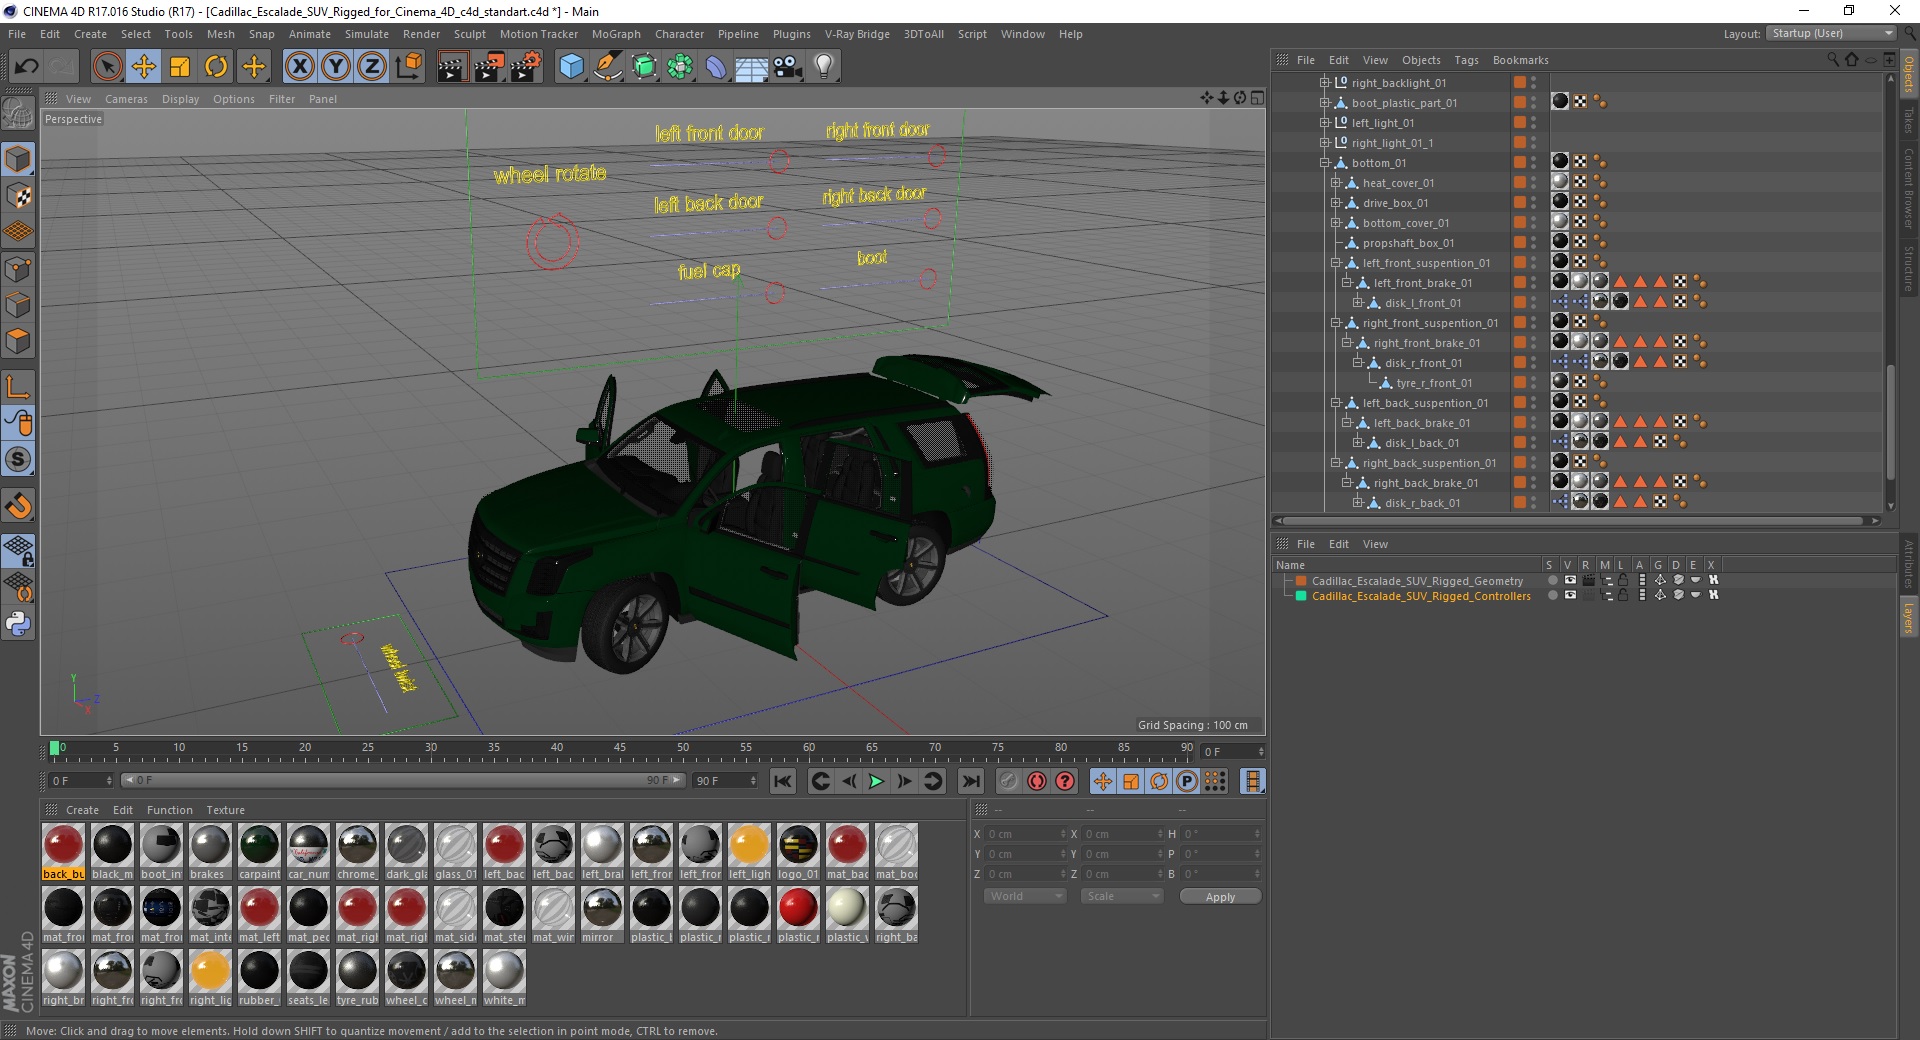1920x1040 pixels.
Task: Select Cadillac_Escalade_SUV_Rigged_Controllers layer
Action: coord(1421,596)
